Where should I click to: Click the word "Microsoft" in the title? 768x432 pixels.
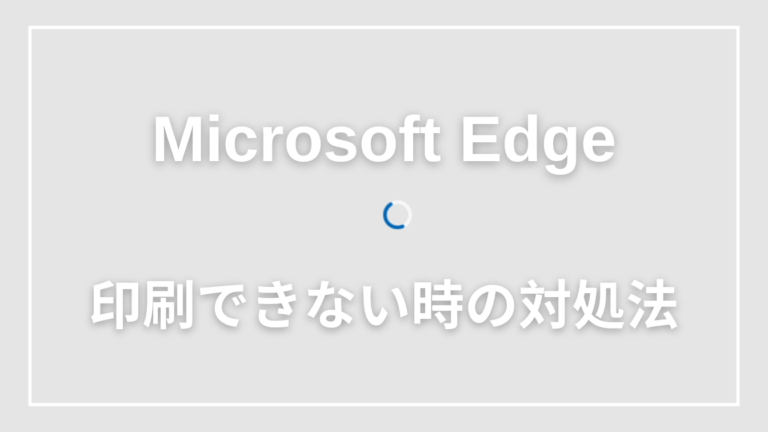click(297, 140)
